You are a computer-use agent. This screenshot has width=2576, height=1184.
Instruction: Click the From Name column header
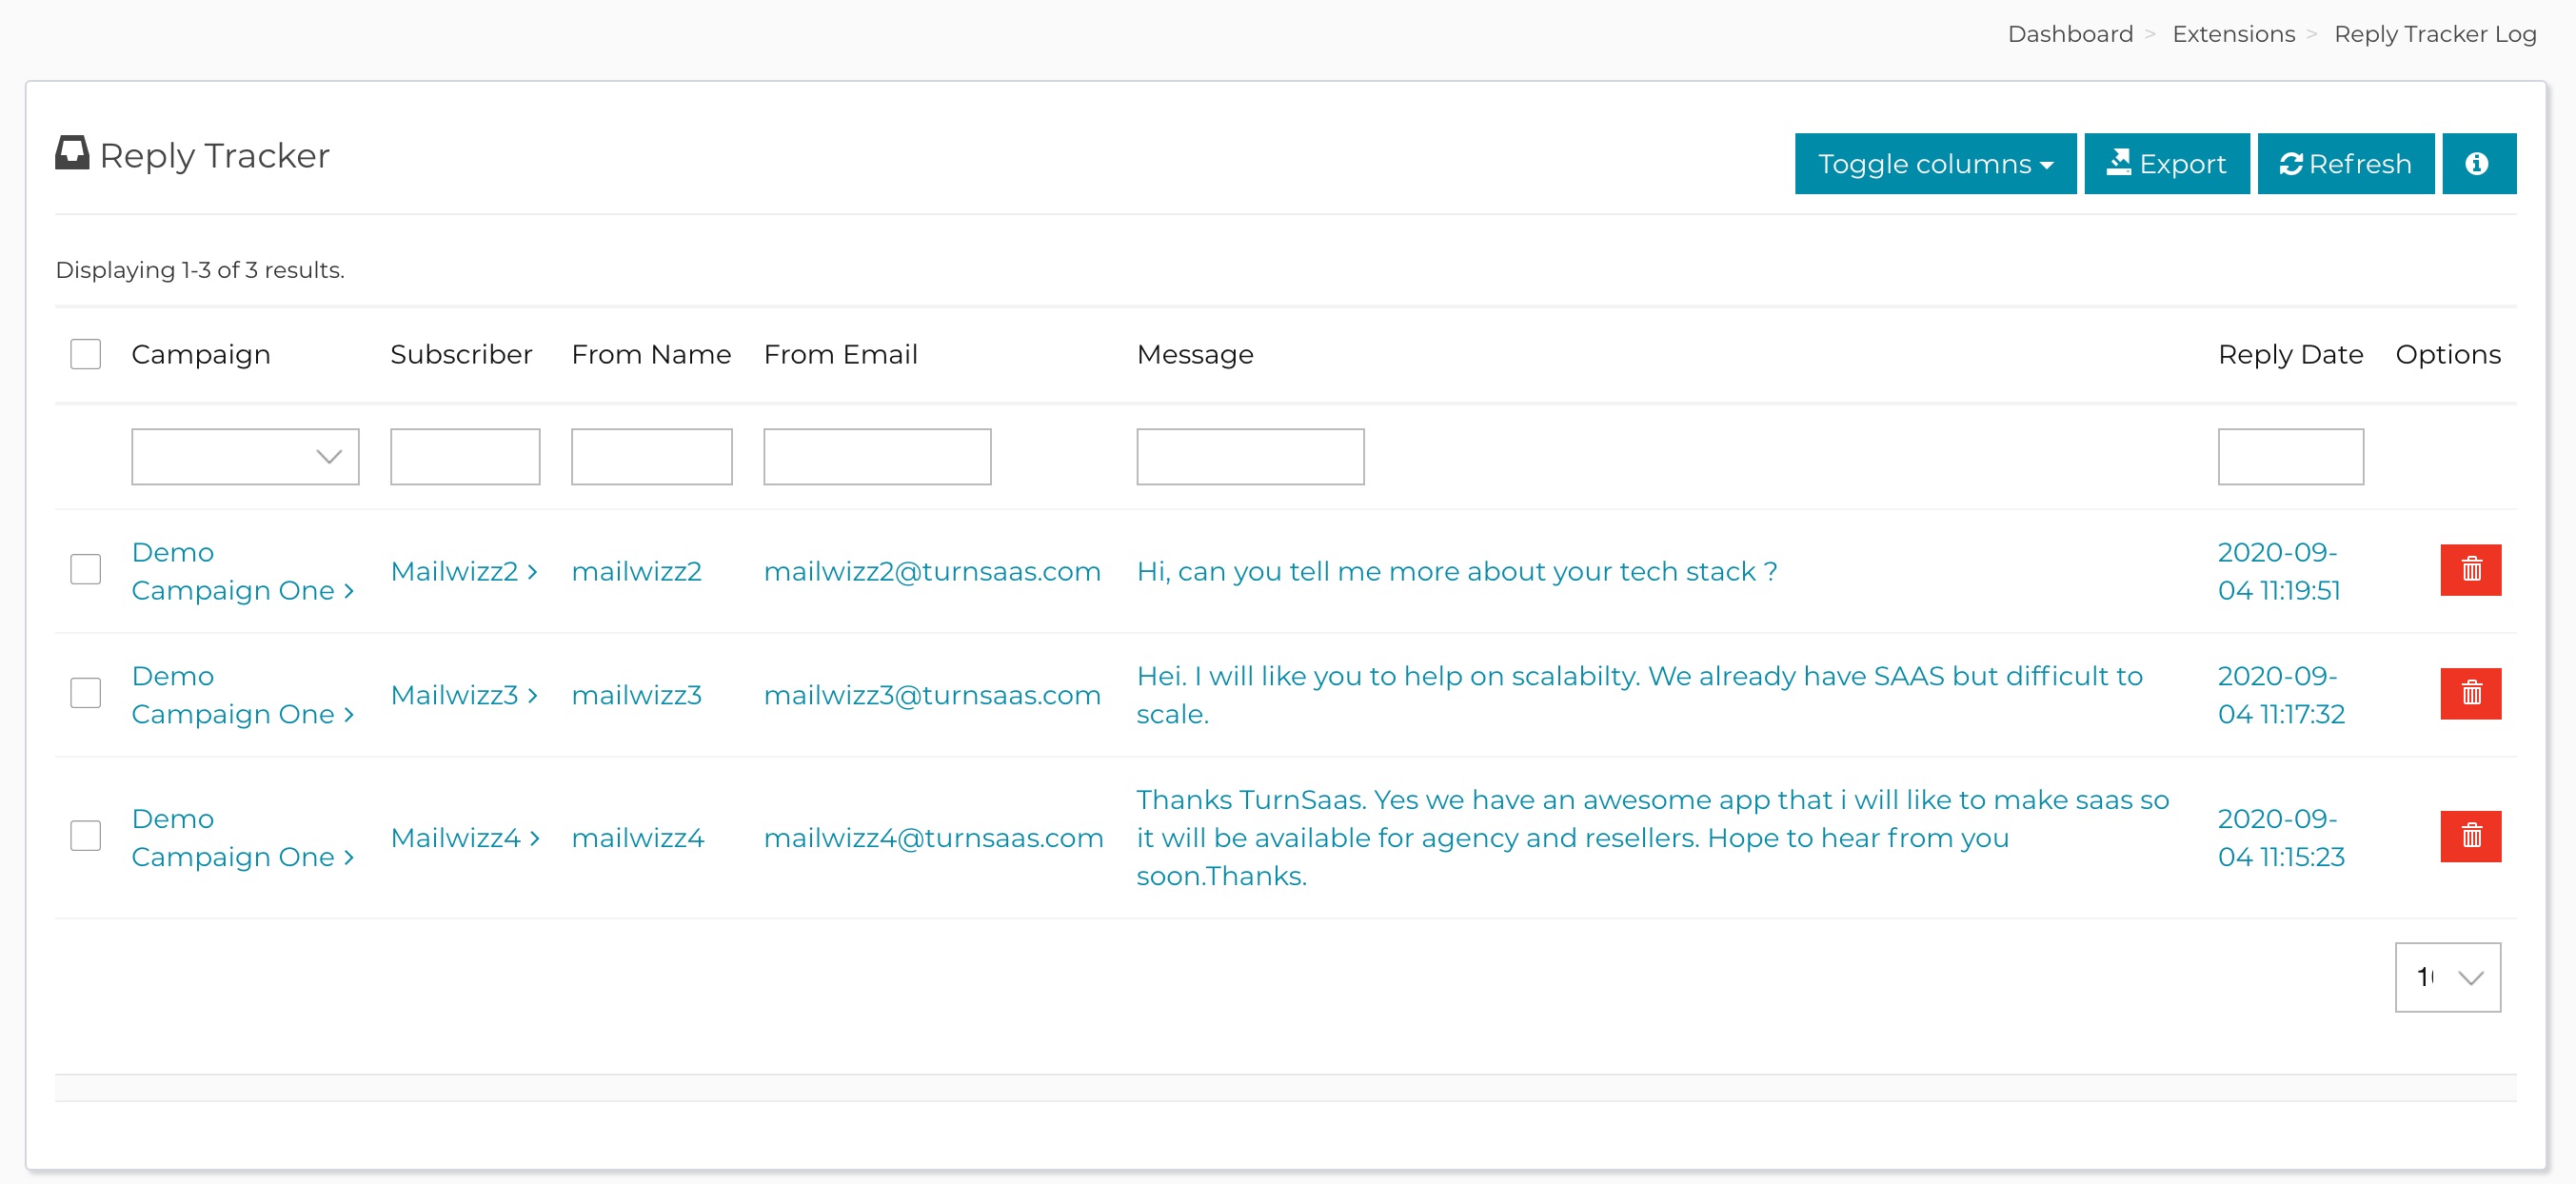tap(651, 354)
